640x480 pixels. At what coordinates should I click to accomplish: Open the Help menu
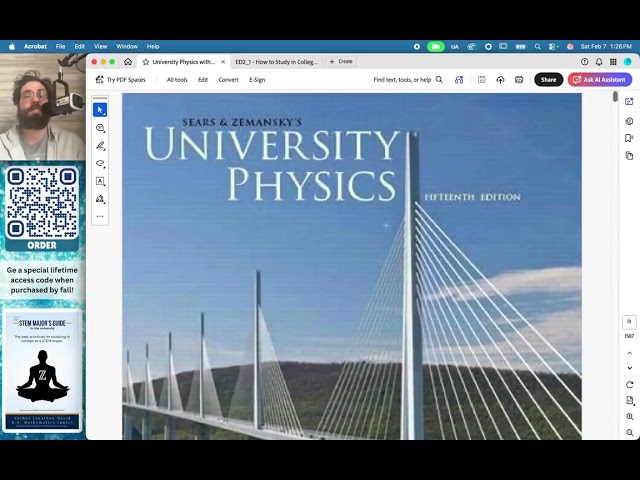coord(153,47)
